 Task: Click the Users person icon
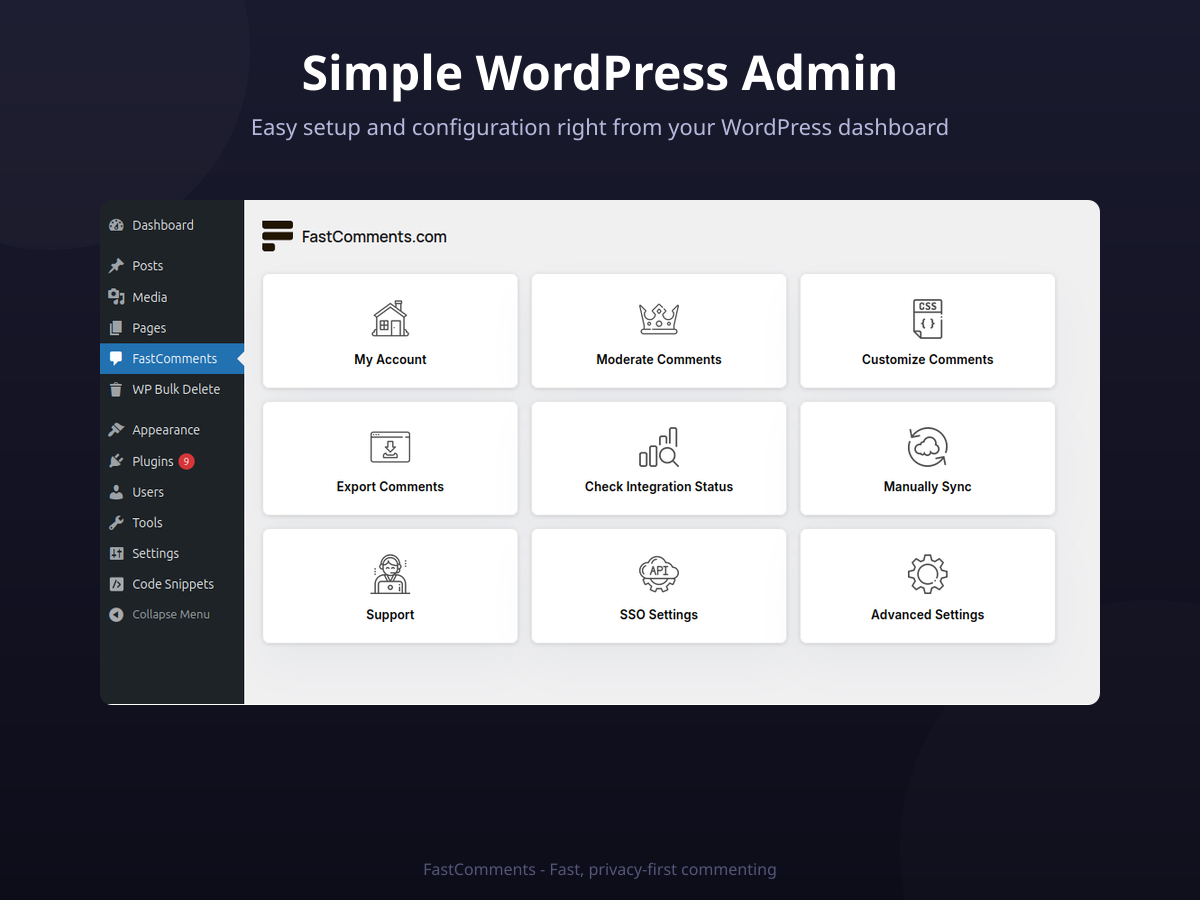(x=116, y=492)
